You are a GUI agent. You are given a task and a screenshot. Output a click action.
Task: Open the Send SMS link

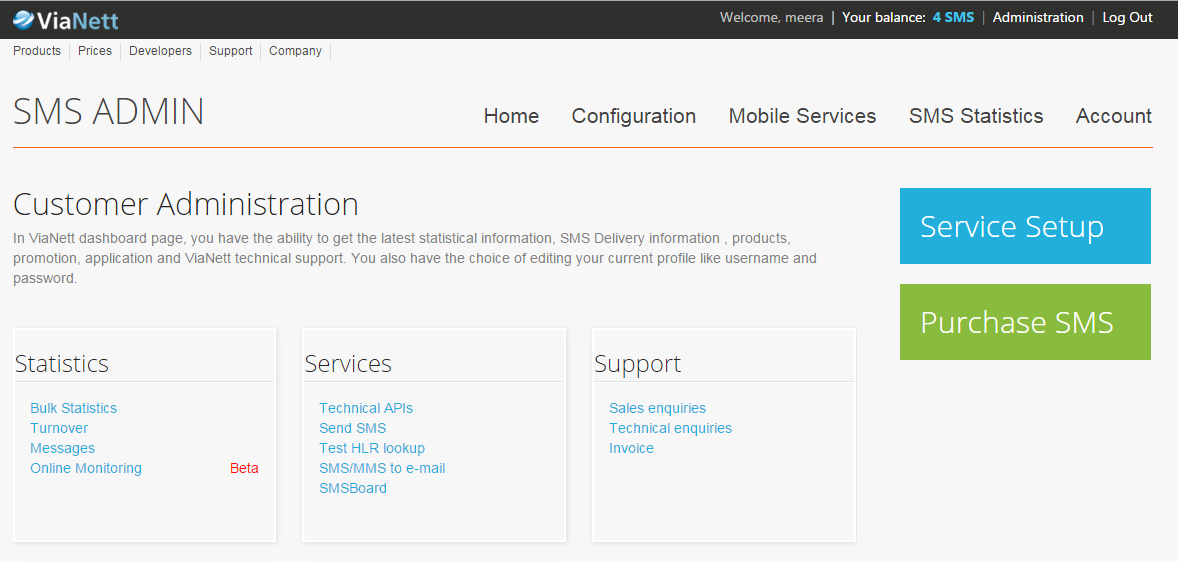(x=352, y=428)
